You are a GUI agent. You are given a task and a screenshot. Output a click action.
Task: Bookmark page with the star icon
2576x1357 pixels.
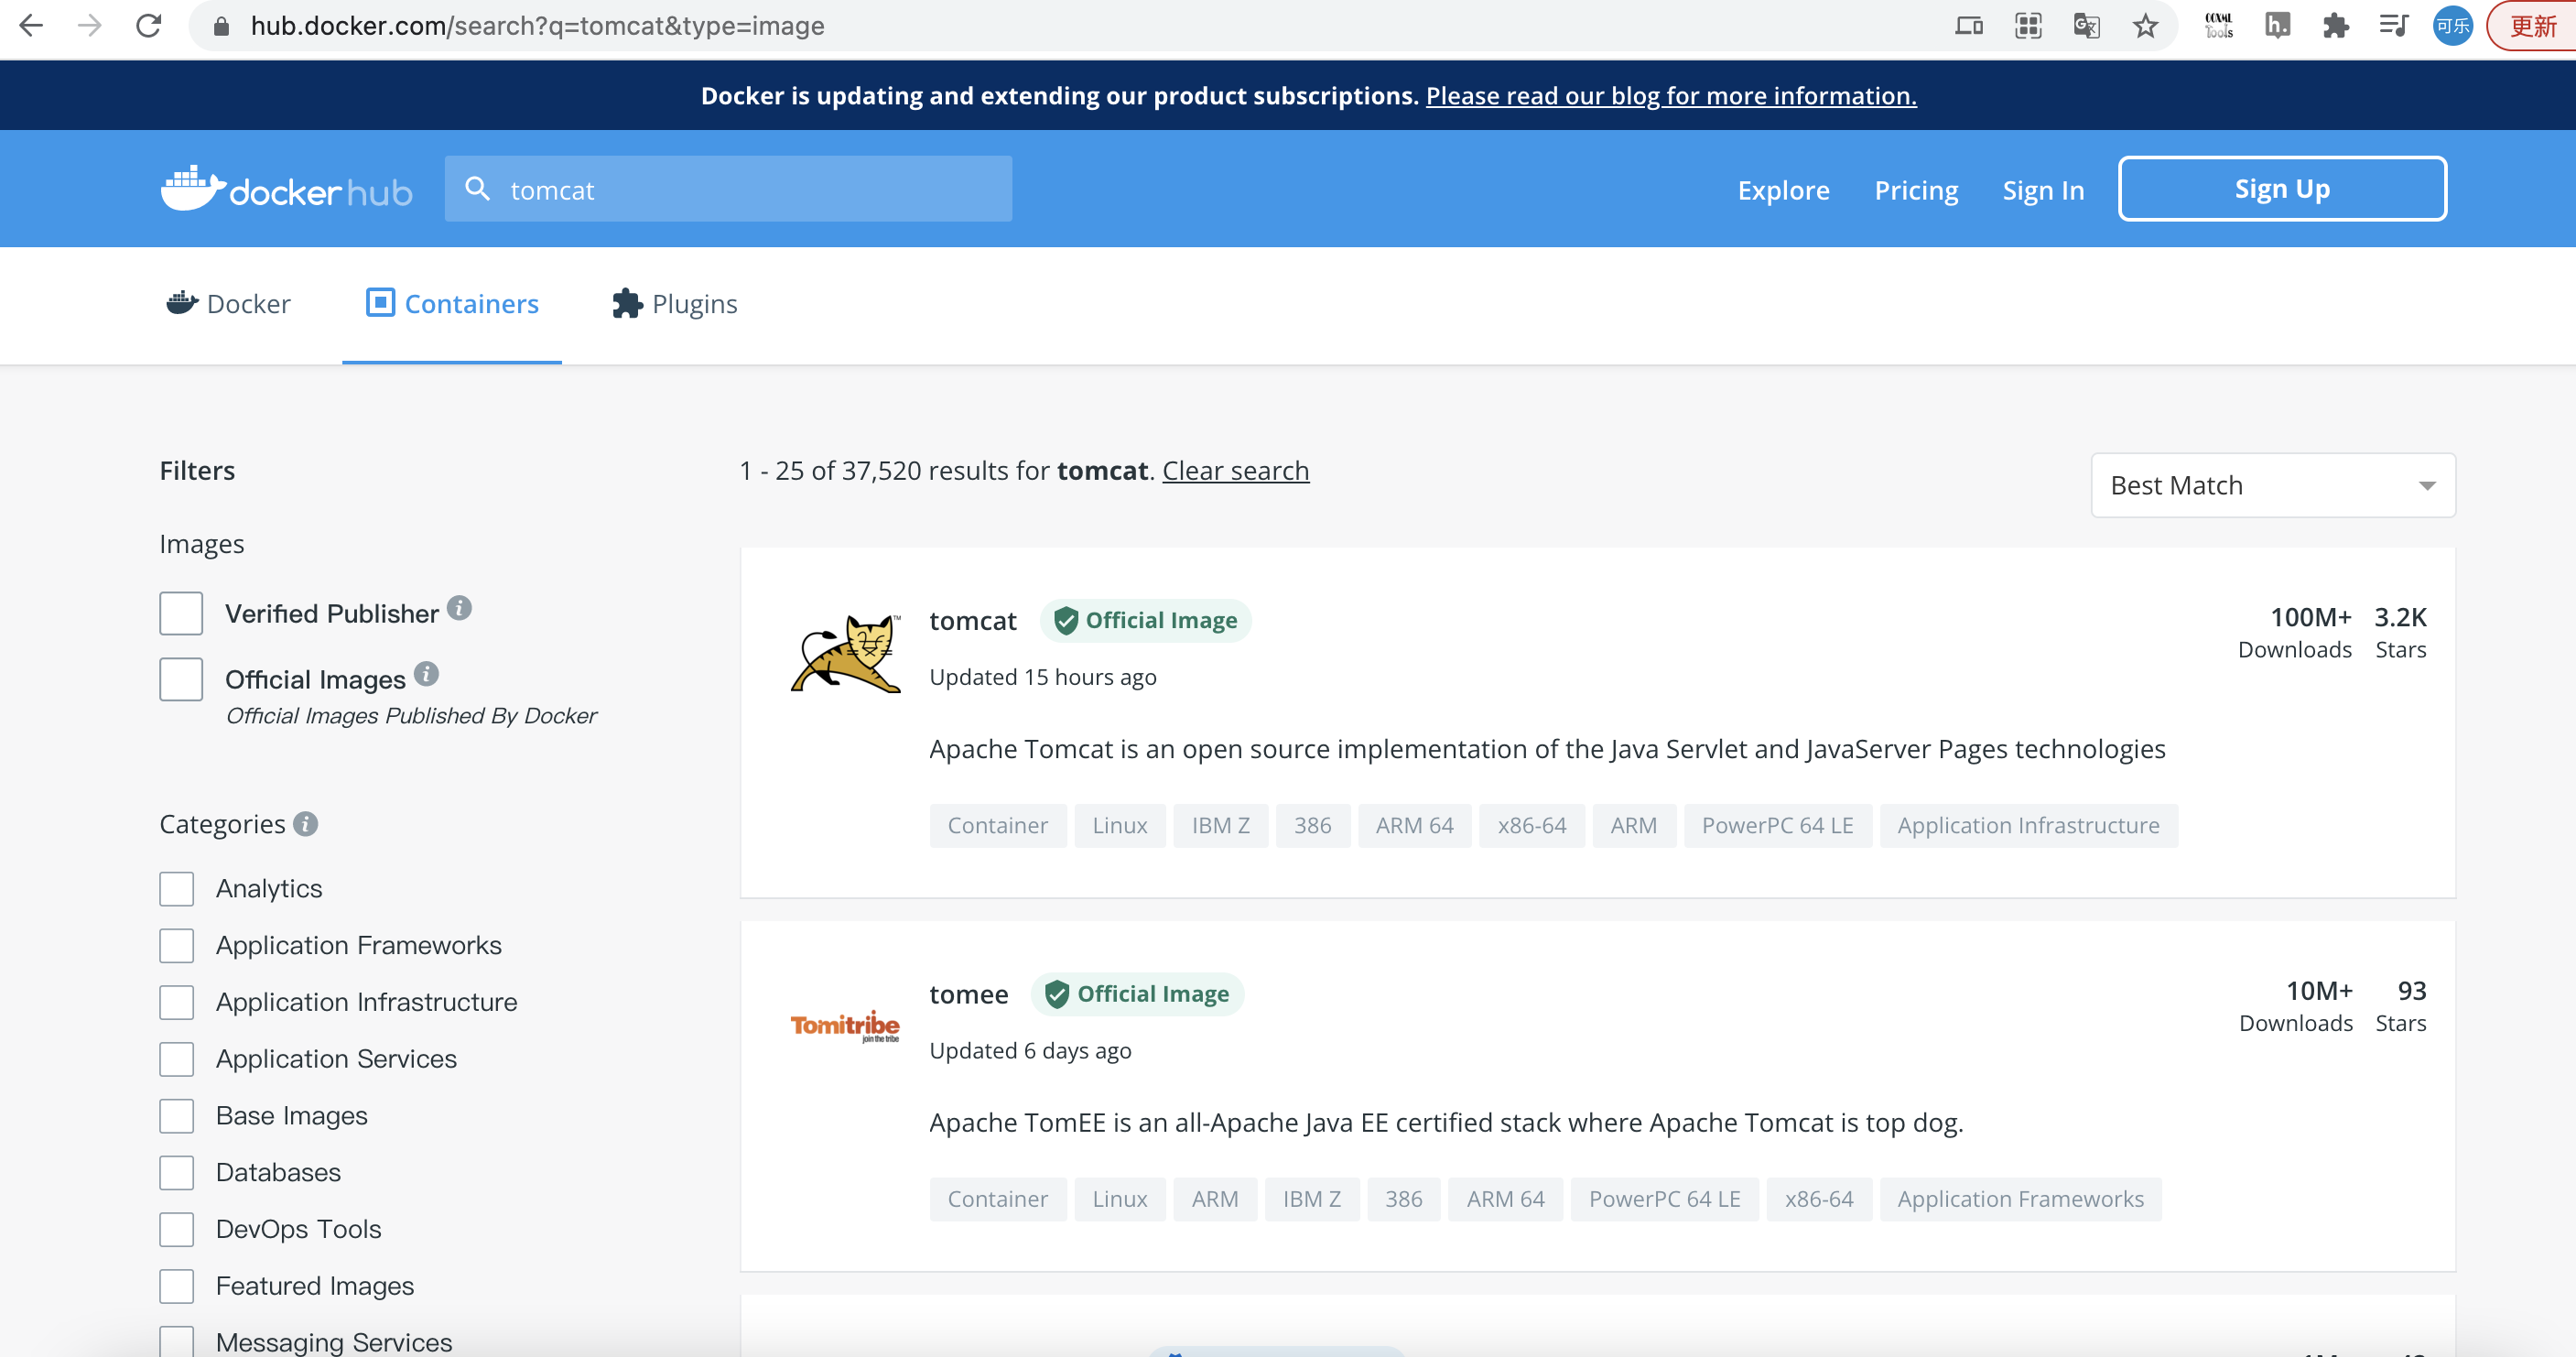click(2145, 26)
